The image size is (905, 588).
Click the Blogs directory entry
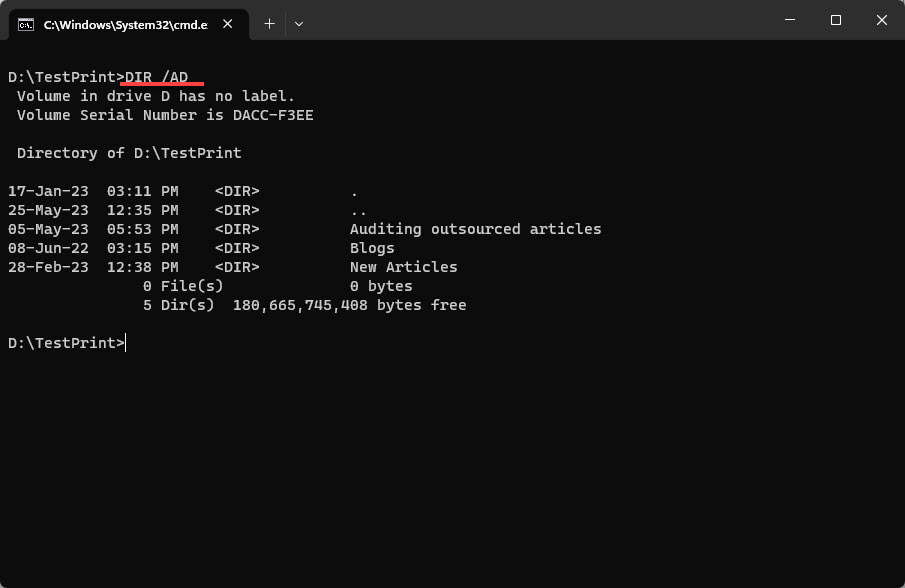[372, 248]
